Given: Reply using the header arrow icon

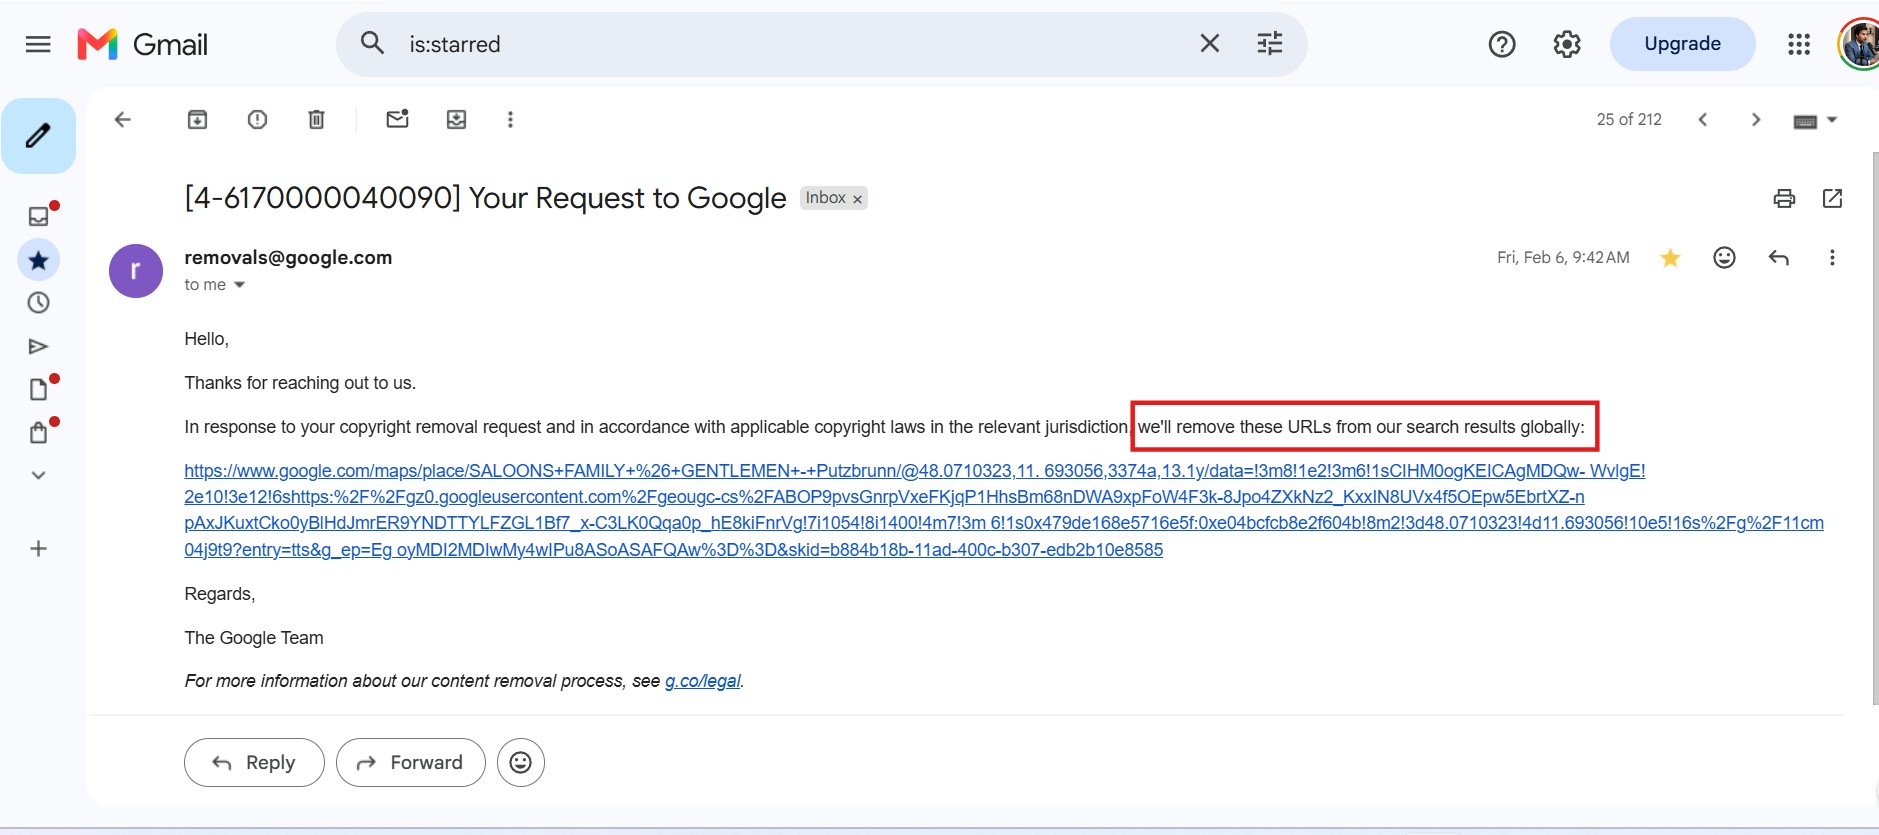Looking at the screenshot, I should point(1778,258).
